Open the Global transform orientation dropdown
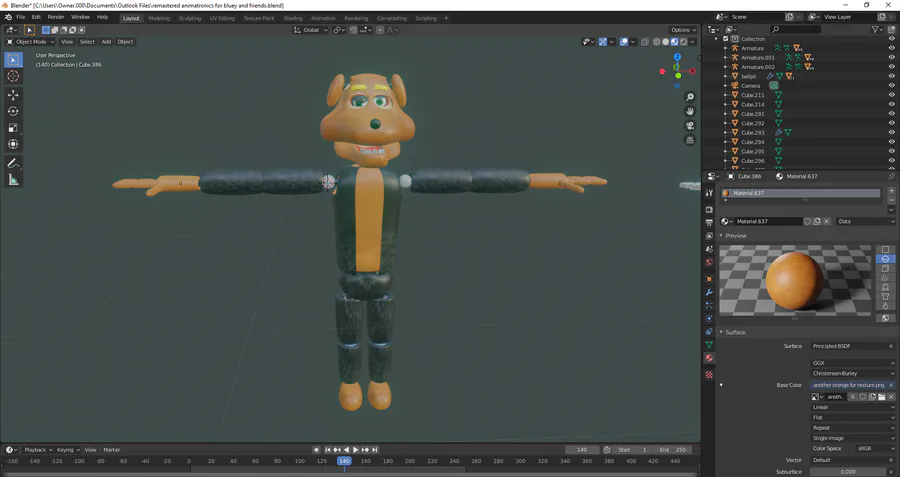This screenshot has width=900, height=477. (311, 30)
